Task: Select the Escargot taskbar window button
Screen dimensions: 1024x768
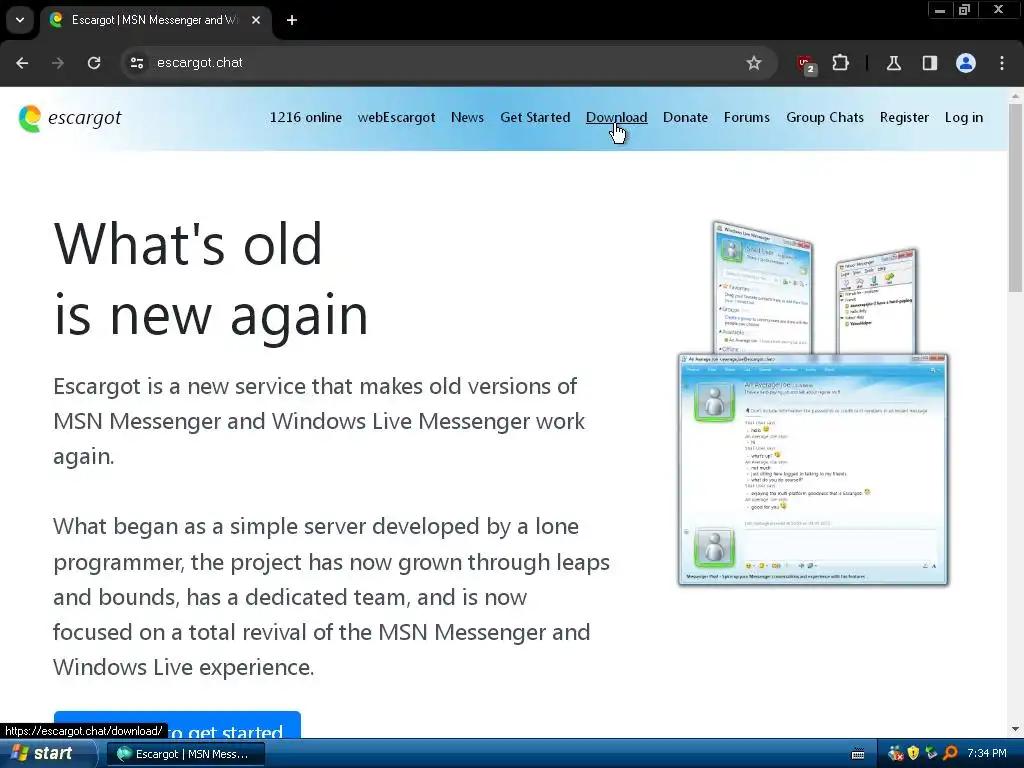Action: click(185, 754)
